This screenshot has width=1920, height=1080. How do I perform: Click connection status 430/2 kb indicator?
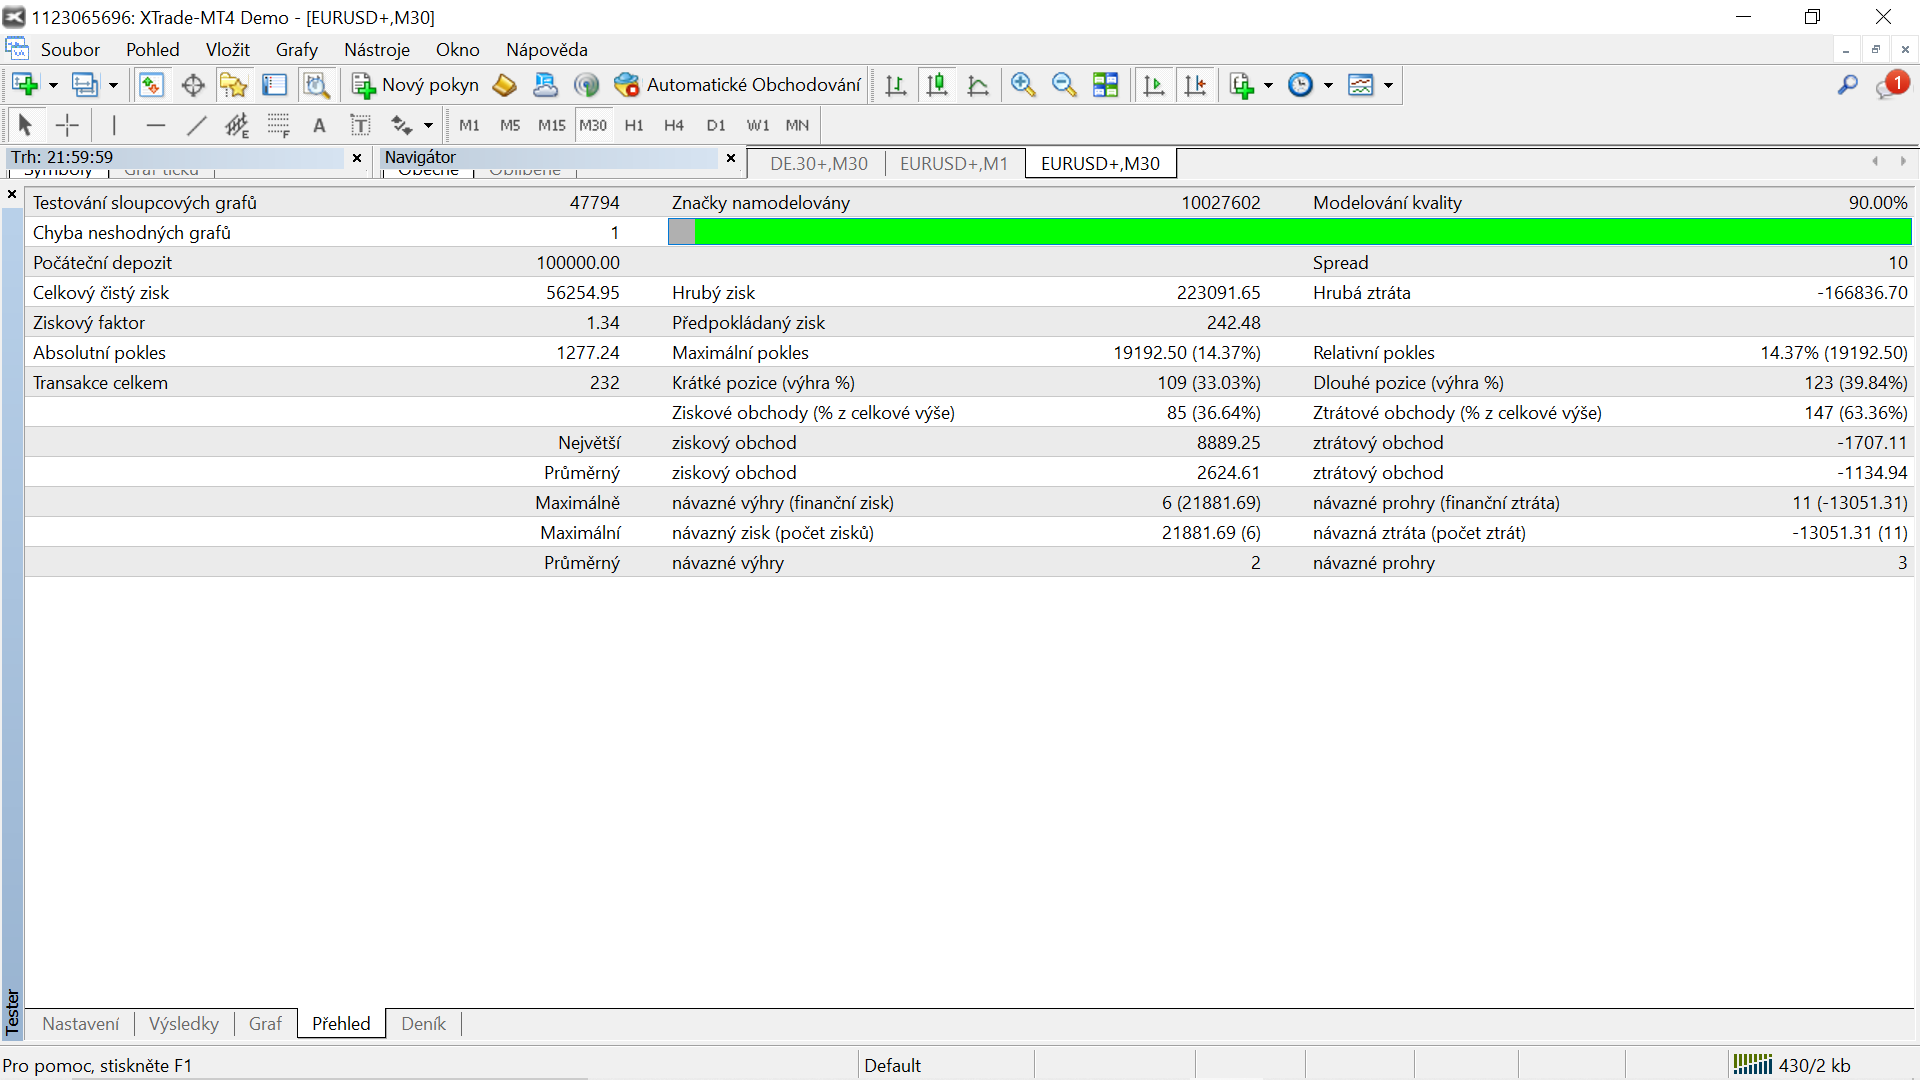click(1792, 1065)
